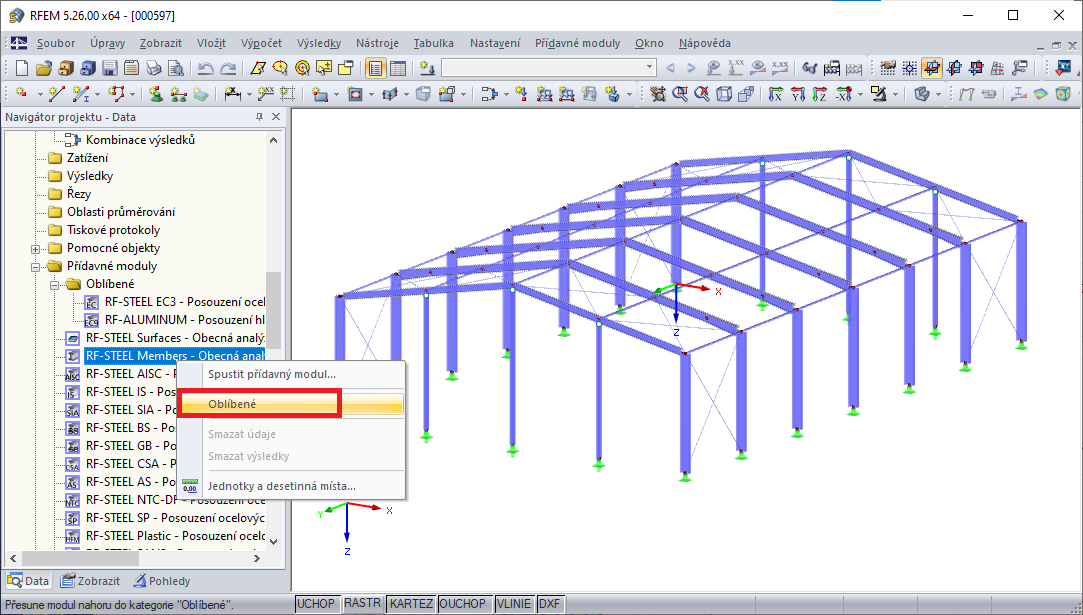Go to previous load case arrow
The width and height of the screenshot is (1083, 615).
click(669, 68)
